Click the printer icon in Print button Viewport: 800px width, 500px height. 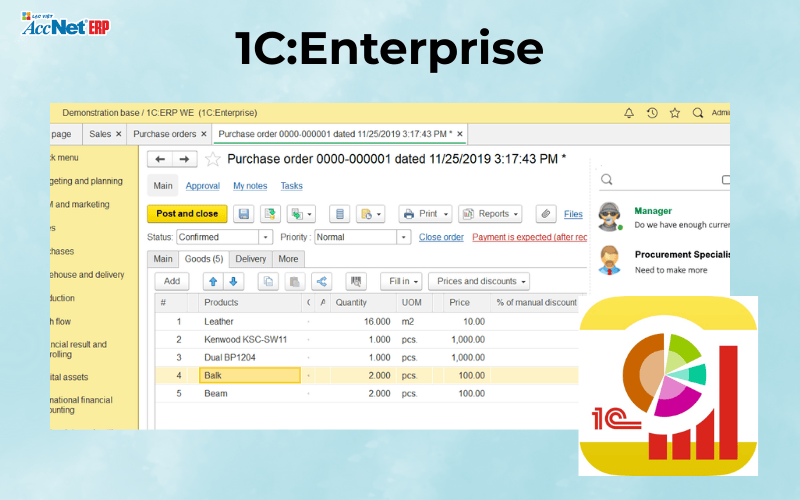point(409,214)
